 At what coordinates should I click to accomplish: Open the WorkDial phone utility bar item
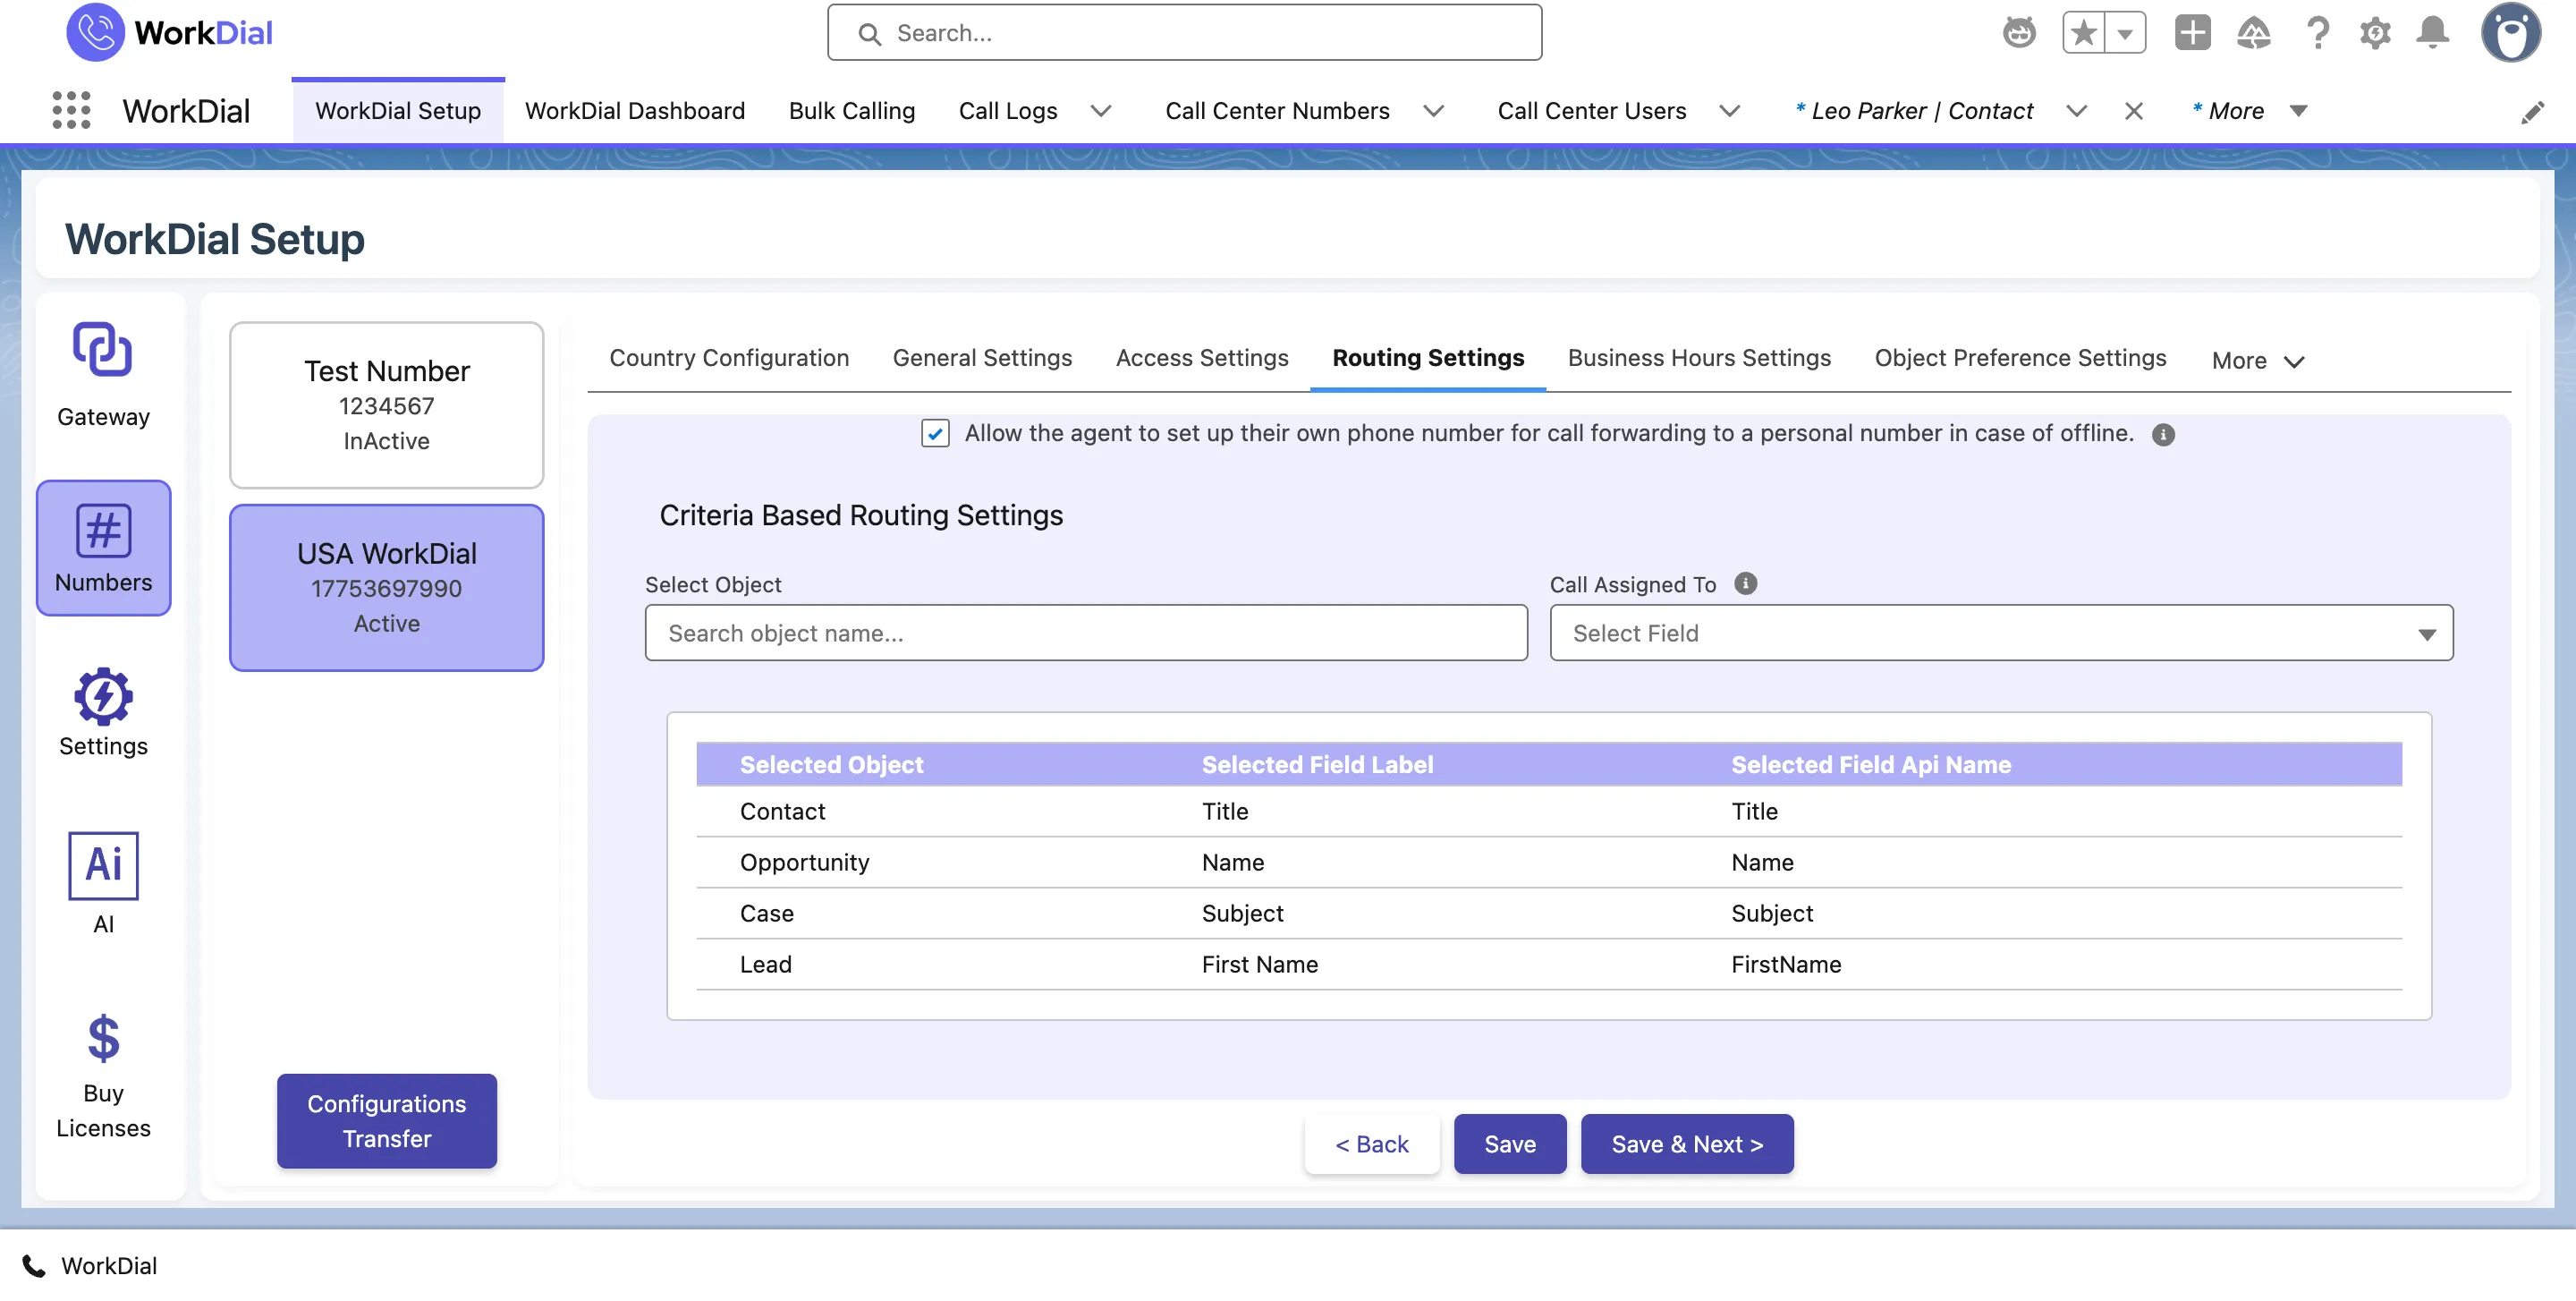pos(90,1265)
